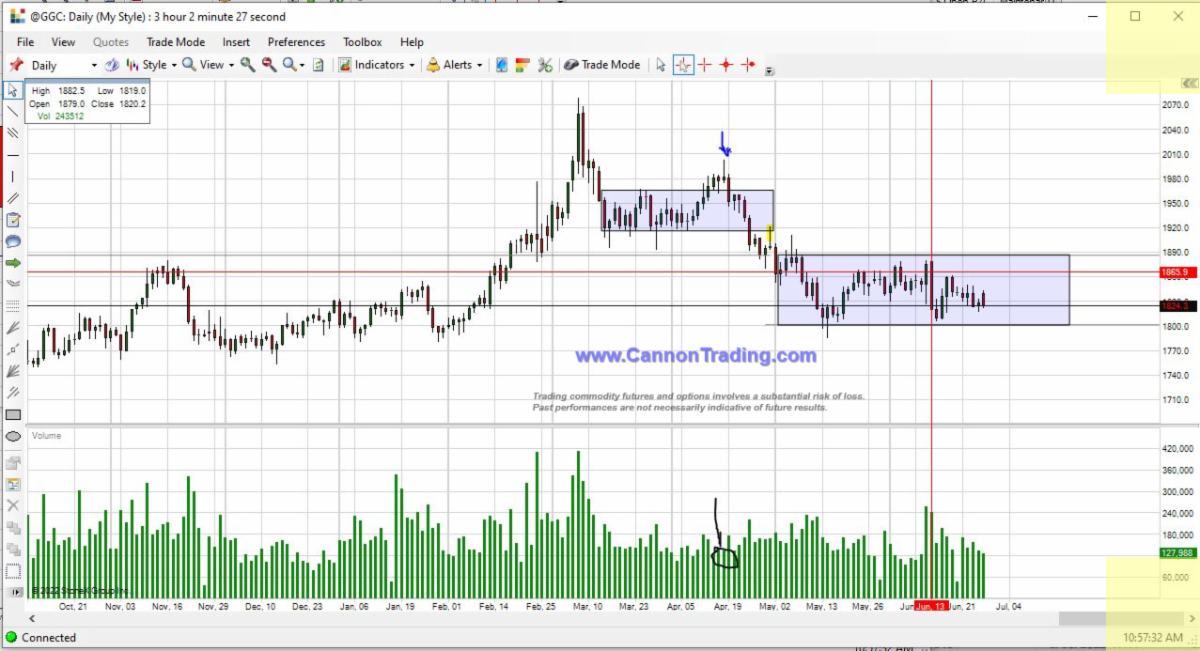Click the 2070.0 price axis label

click(1174, 104)
